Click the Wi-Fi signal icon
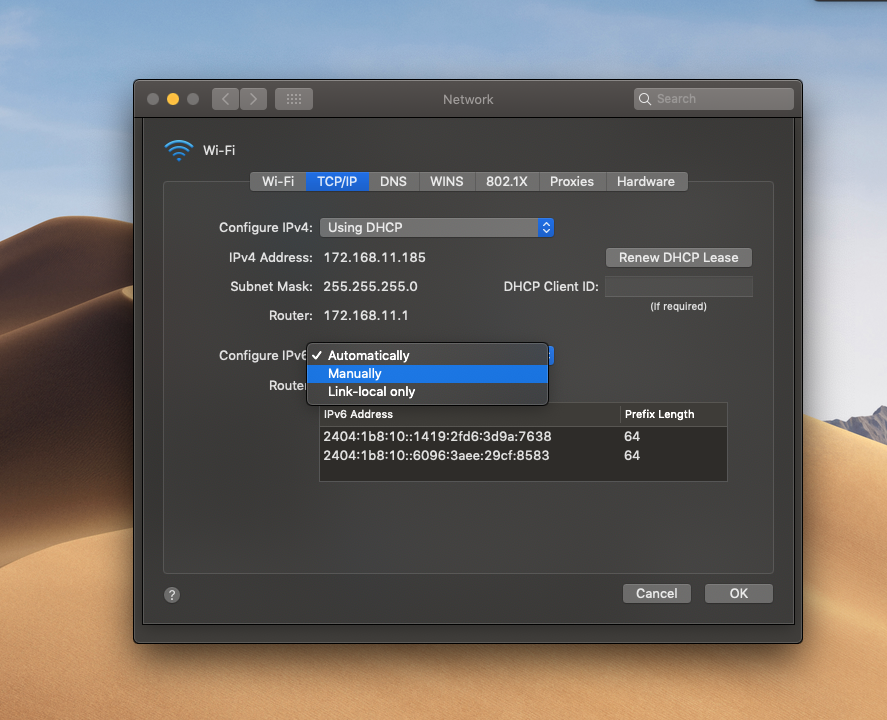Screen dimensions: 887x720 179,151
